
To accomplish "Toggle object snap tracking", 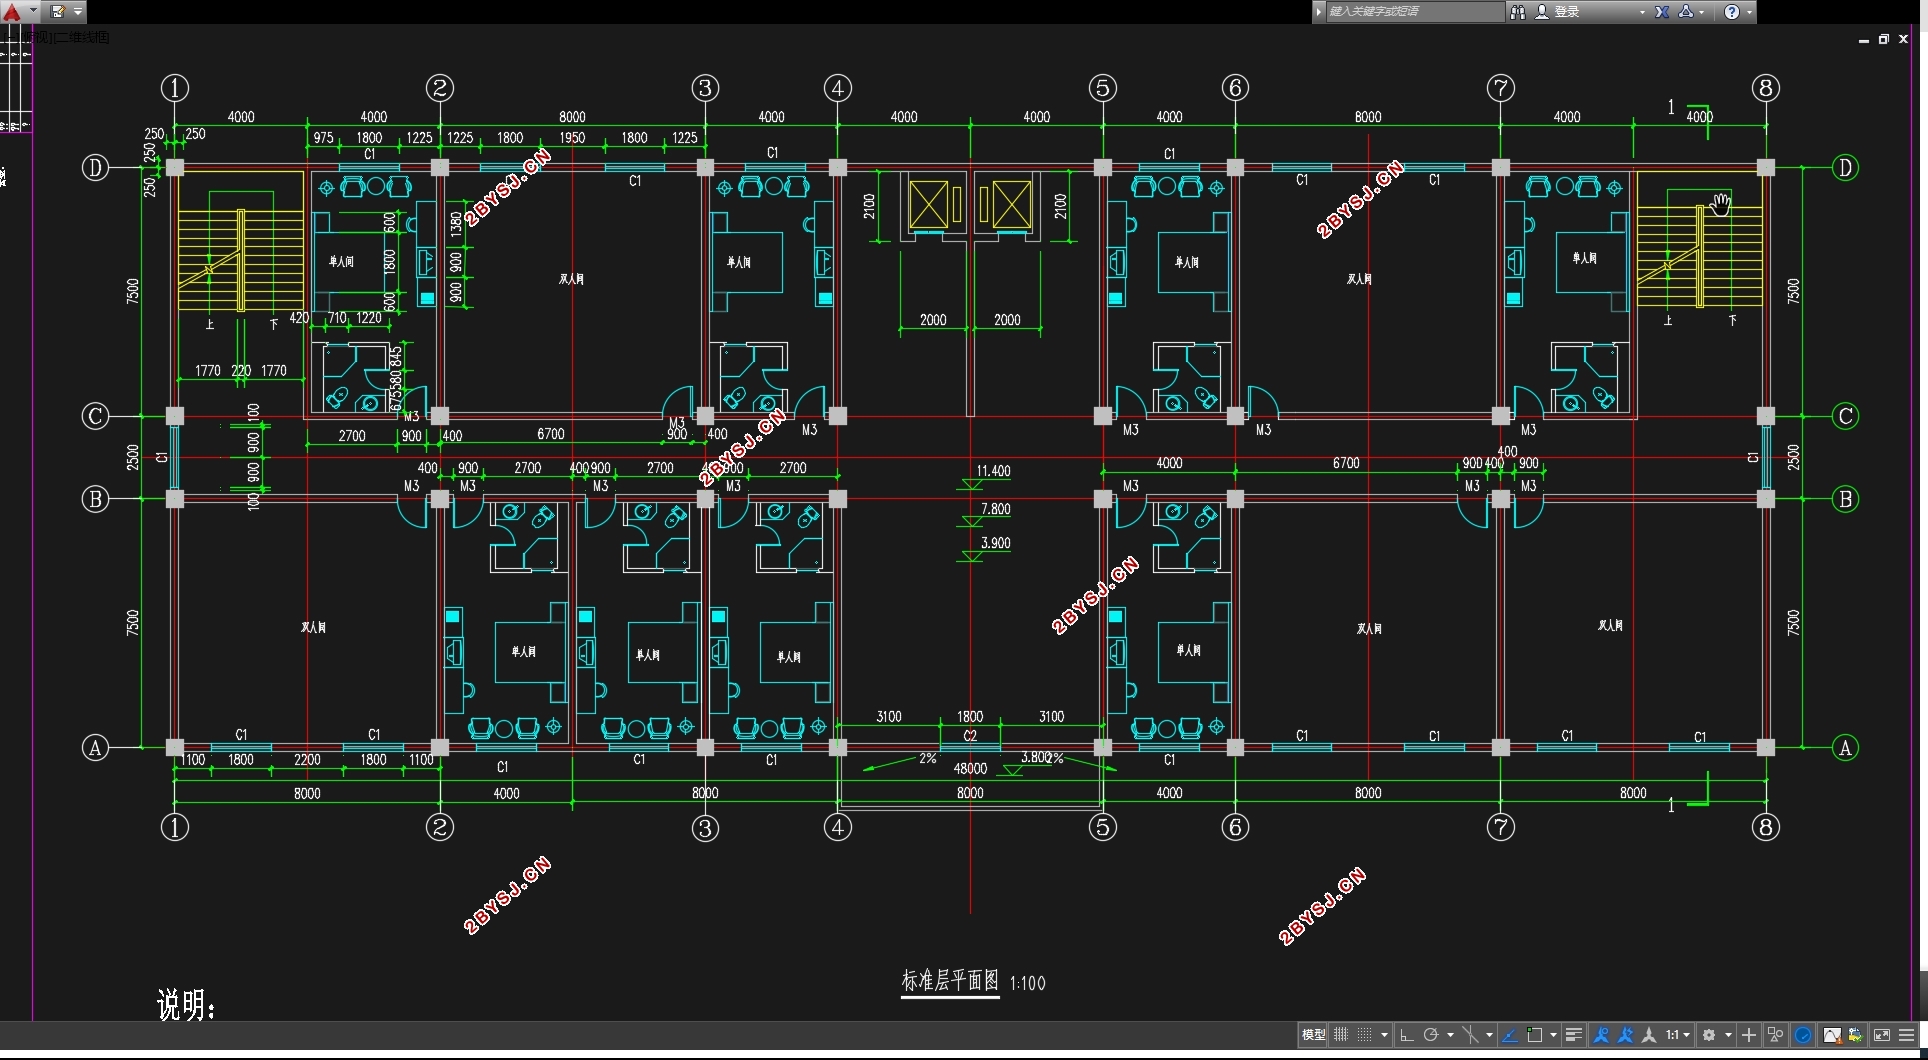I will click(1510, 1035).
